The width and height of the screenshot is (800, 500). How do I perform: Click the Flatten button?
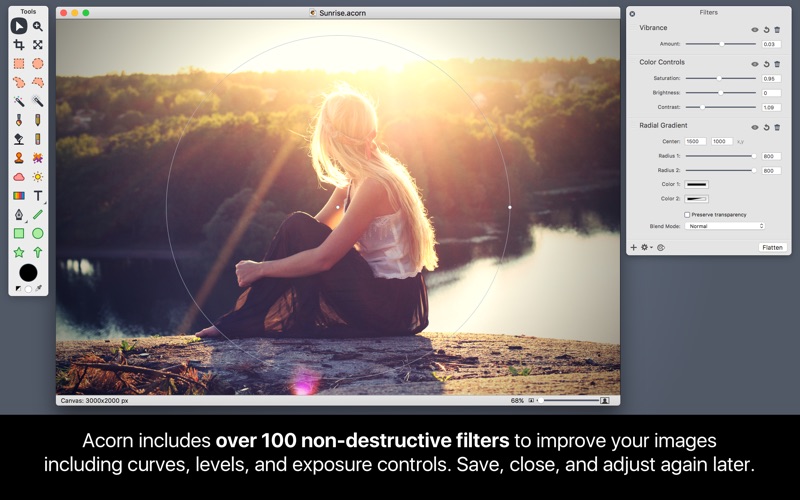click(x=772, y=247)
